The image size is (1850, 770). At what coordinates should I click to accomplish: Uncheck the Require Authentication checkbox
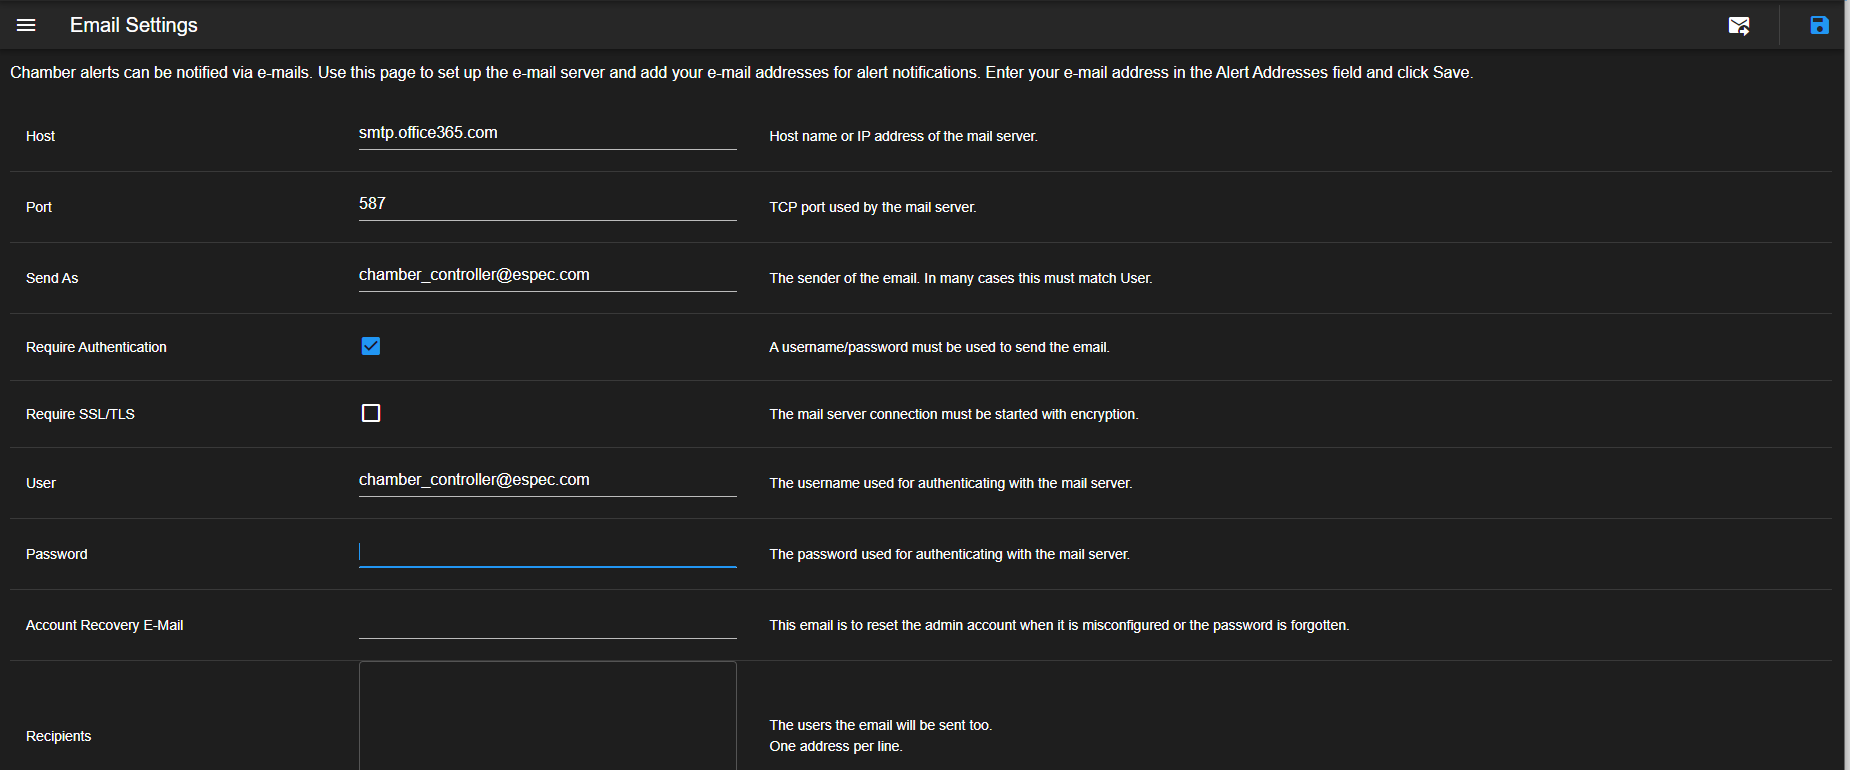371,346
